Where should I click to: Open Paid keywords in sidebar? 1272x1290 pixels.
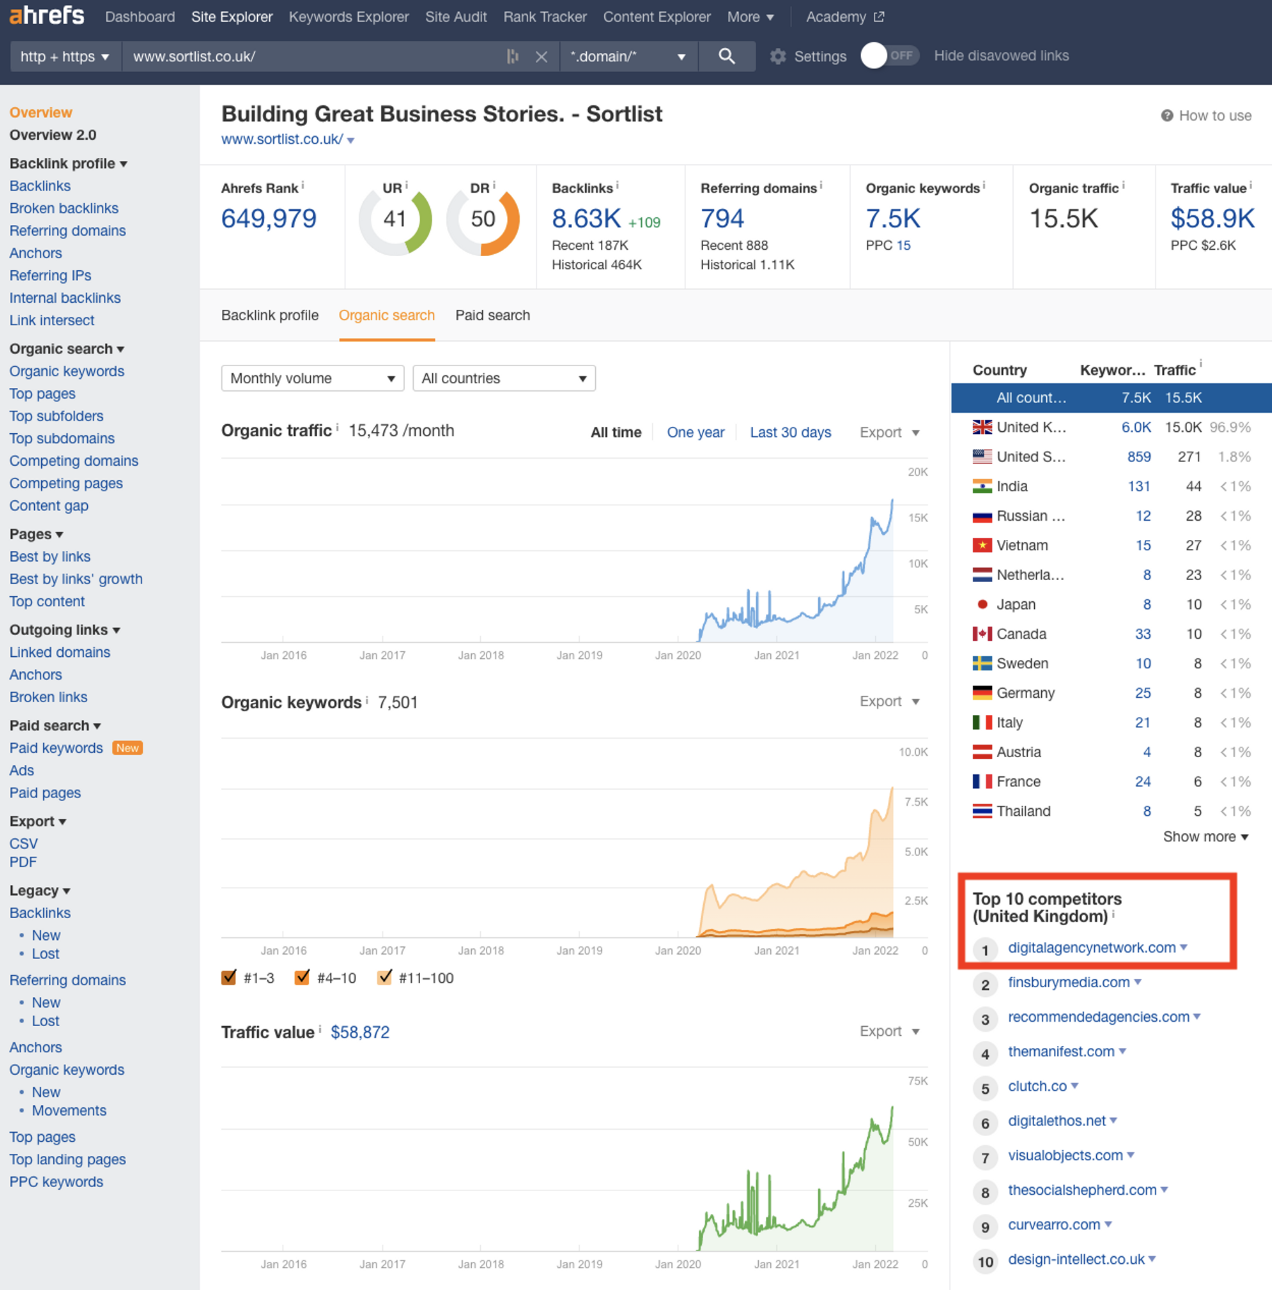tap(56, 748)
